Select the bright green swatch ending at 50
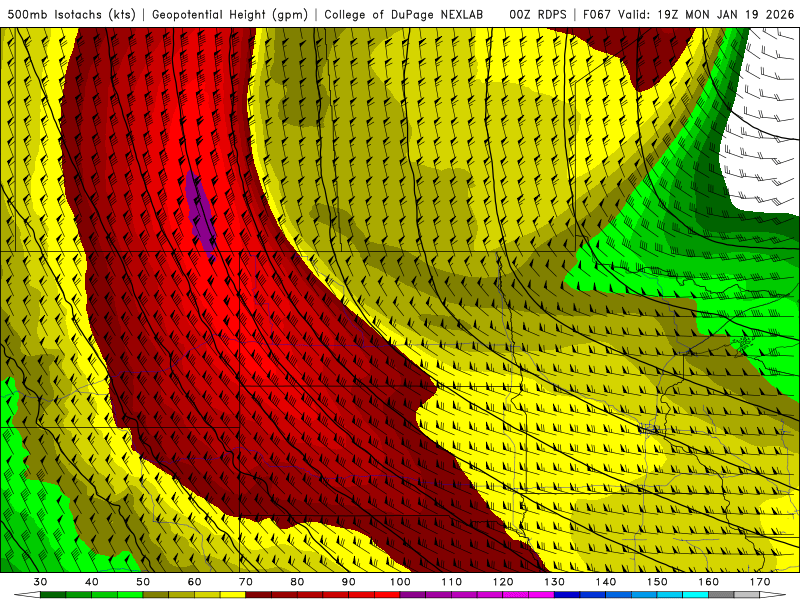The height and width of the screenshot is (600, 800). [130, 594]
